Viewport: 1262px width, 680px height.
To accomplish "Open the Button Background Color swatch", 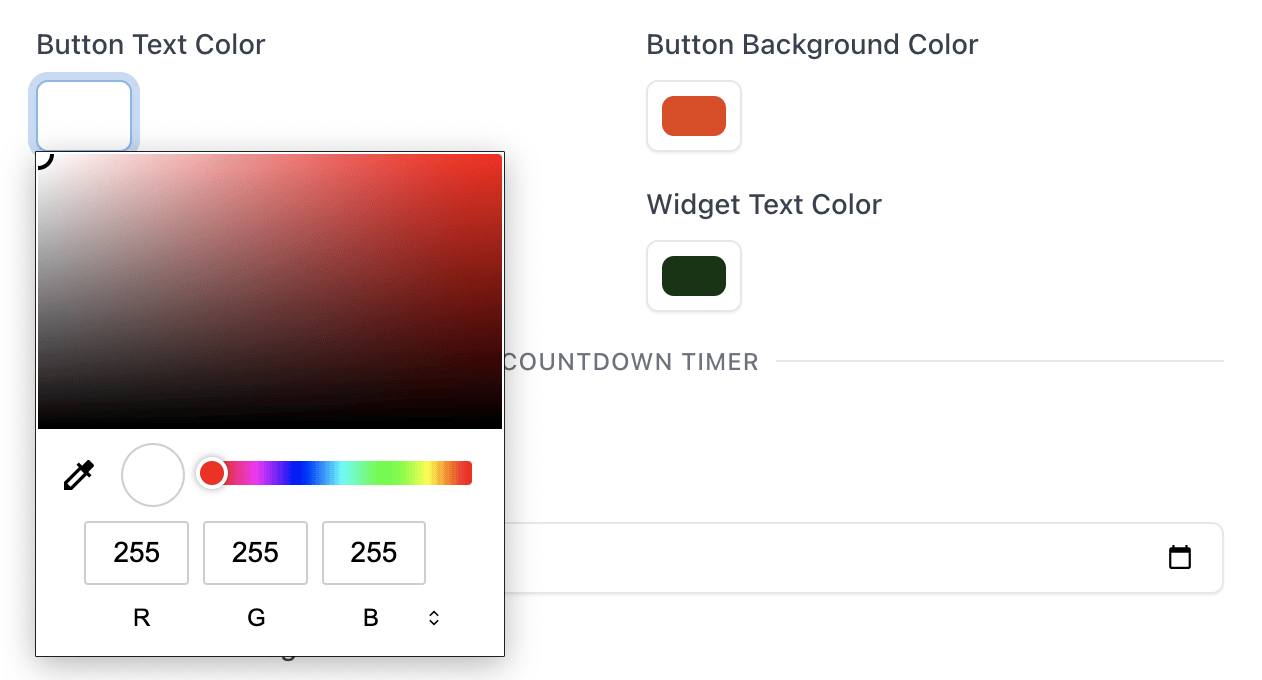I will 693,116.
